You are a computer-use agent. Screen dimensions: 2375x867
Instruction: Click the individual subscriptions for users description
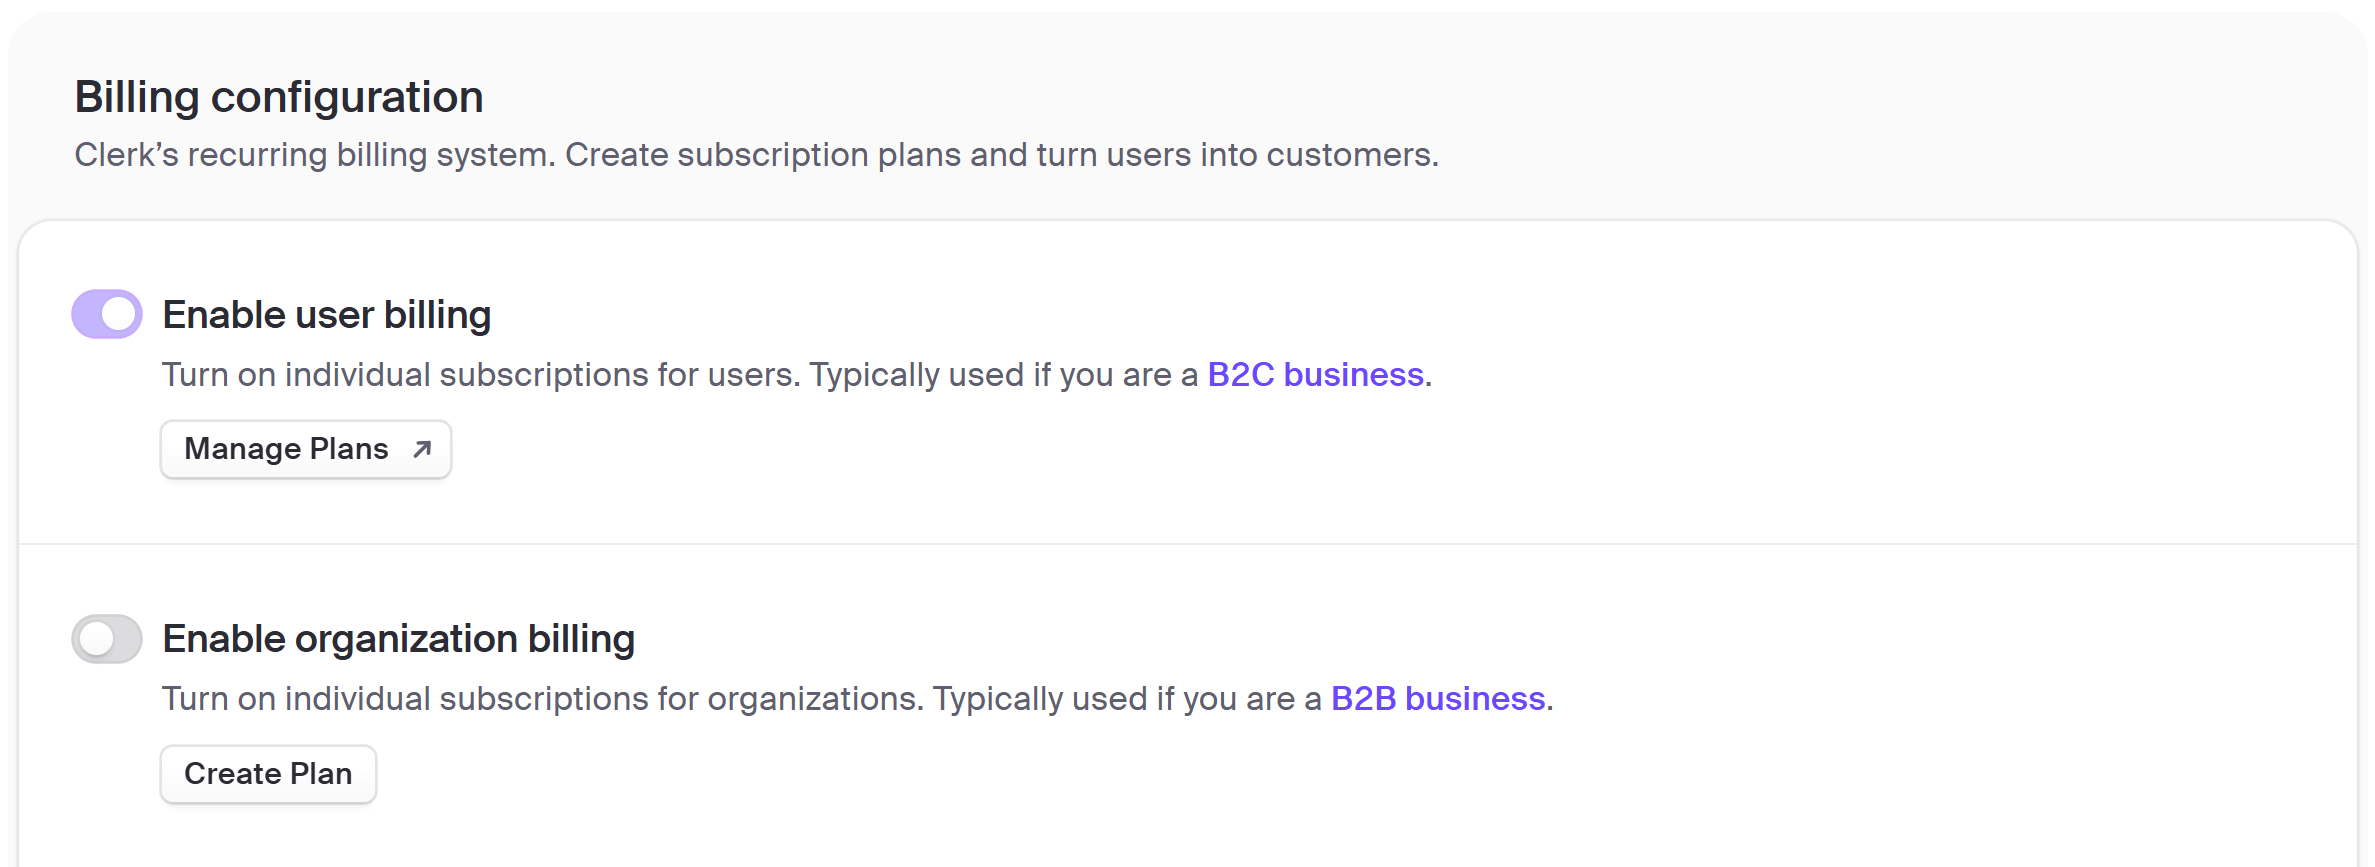(797, 374)
